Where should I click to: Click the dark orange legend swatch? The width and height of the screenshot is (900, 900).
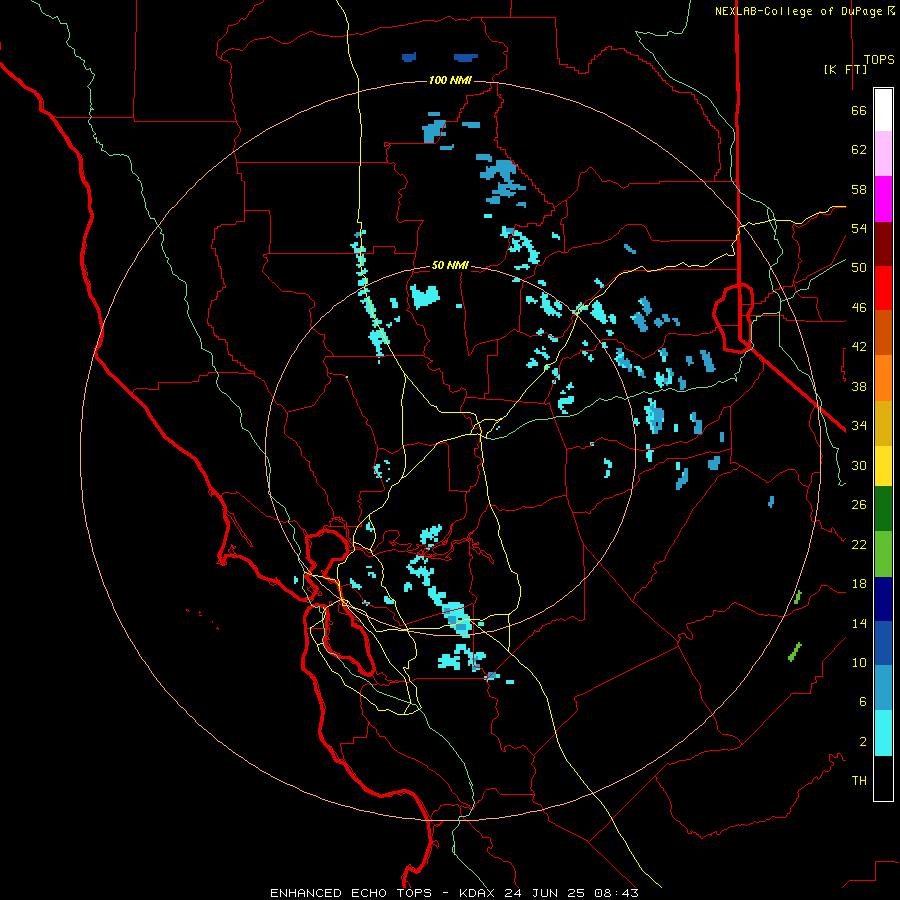pos(883,333)
